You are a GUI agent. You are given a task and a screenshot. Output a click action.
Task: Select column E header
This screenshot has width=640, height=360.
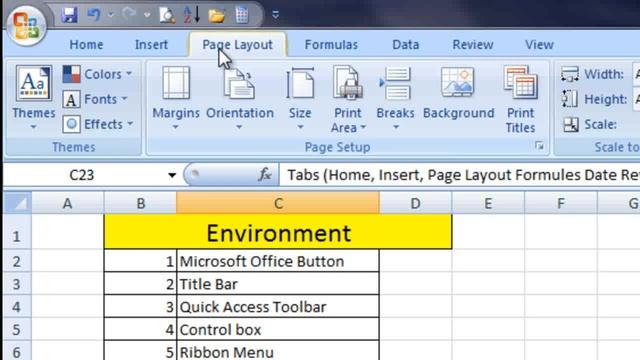coord(488,203)
